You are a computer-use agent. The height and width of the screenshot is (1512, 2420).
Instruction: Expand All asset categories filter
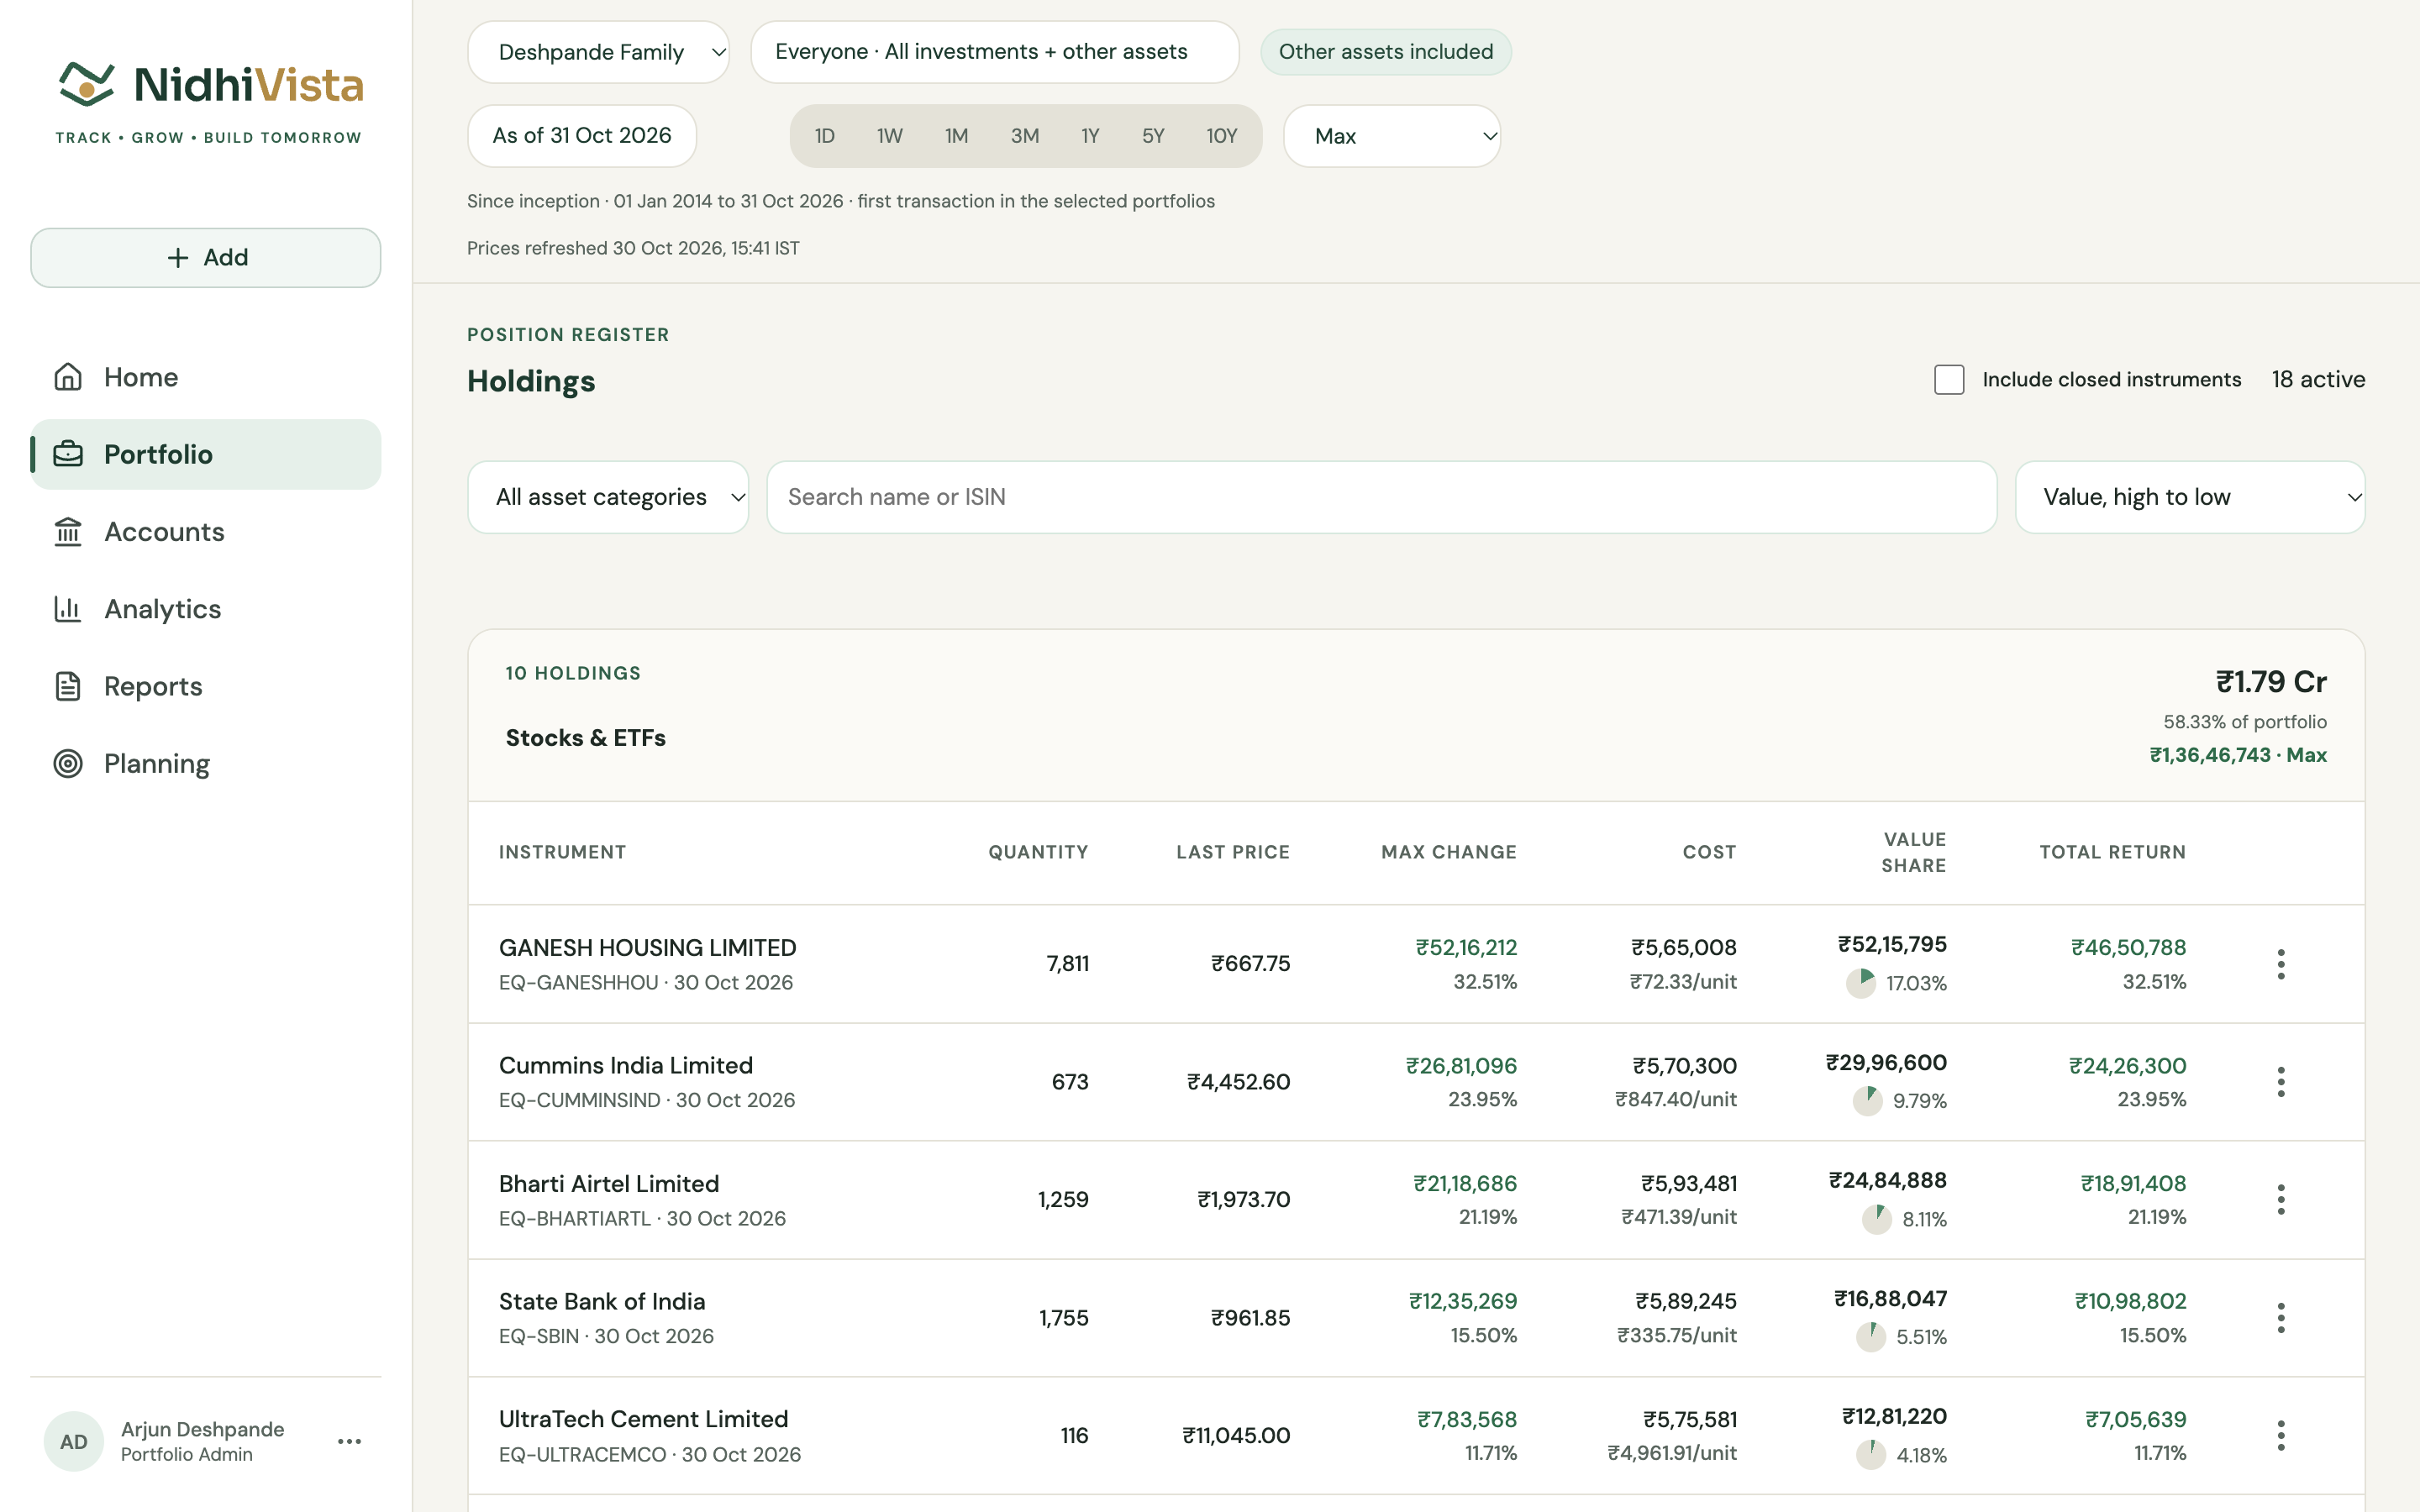608,497
